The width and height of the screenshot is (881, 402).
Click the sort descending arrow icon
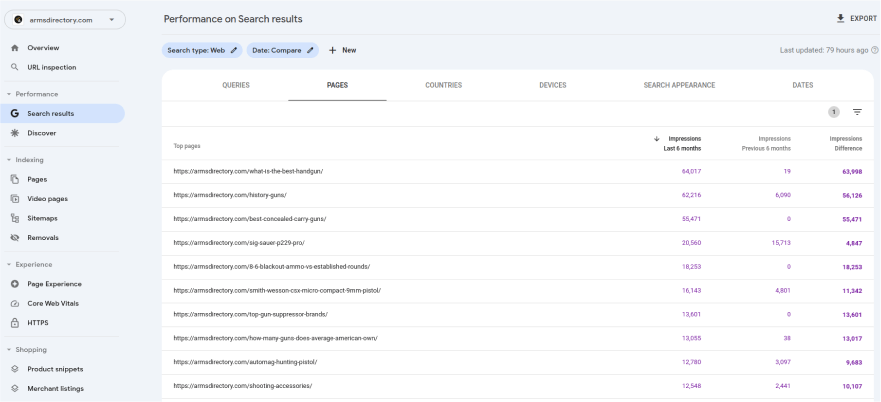tap(656, 138)
